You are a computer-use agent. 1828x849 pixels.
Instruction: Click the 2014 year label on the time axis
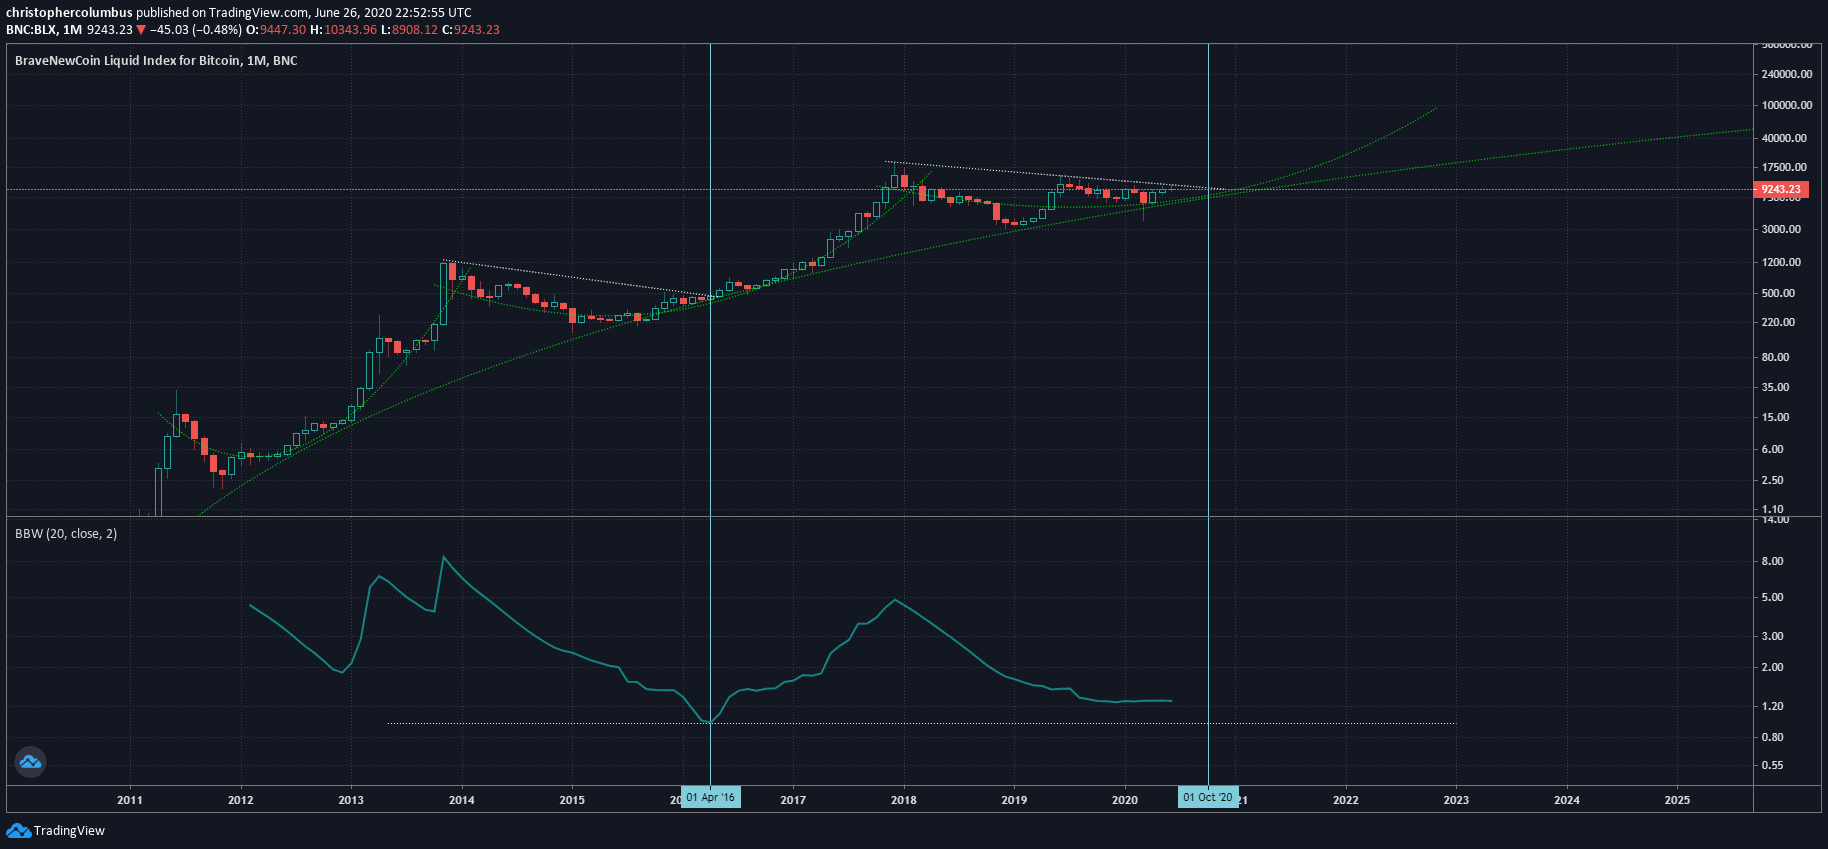click(x=461, y=799)
